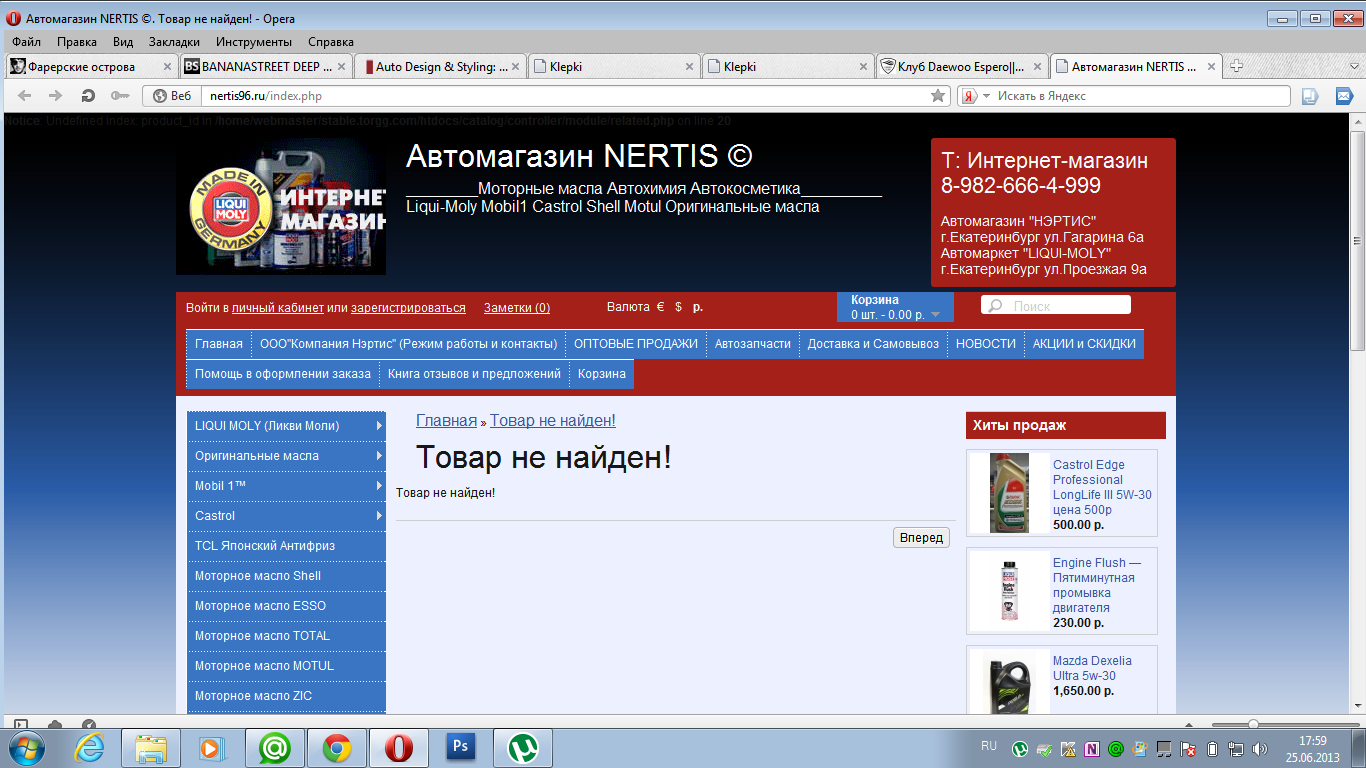Click the OneNote tray icon

(1092, 748)
